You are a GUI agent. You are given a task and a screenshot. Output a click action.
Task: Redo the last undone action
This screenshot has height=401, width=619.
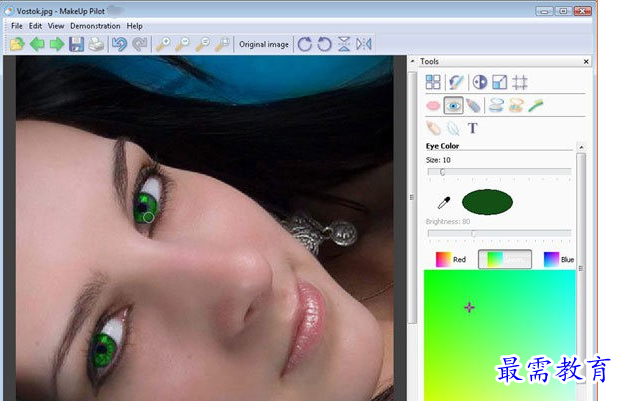click(139, 44)
